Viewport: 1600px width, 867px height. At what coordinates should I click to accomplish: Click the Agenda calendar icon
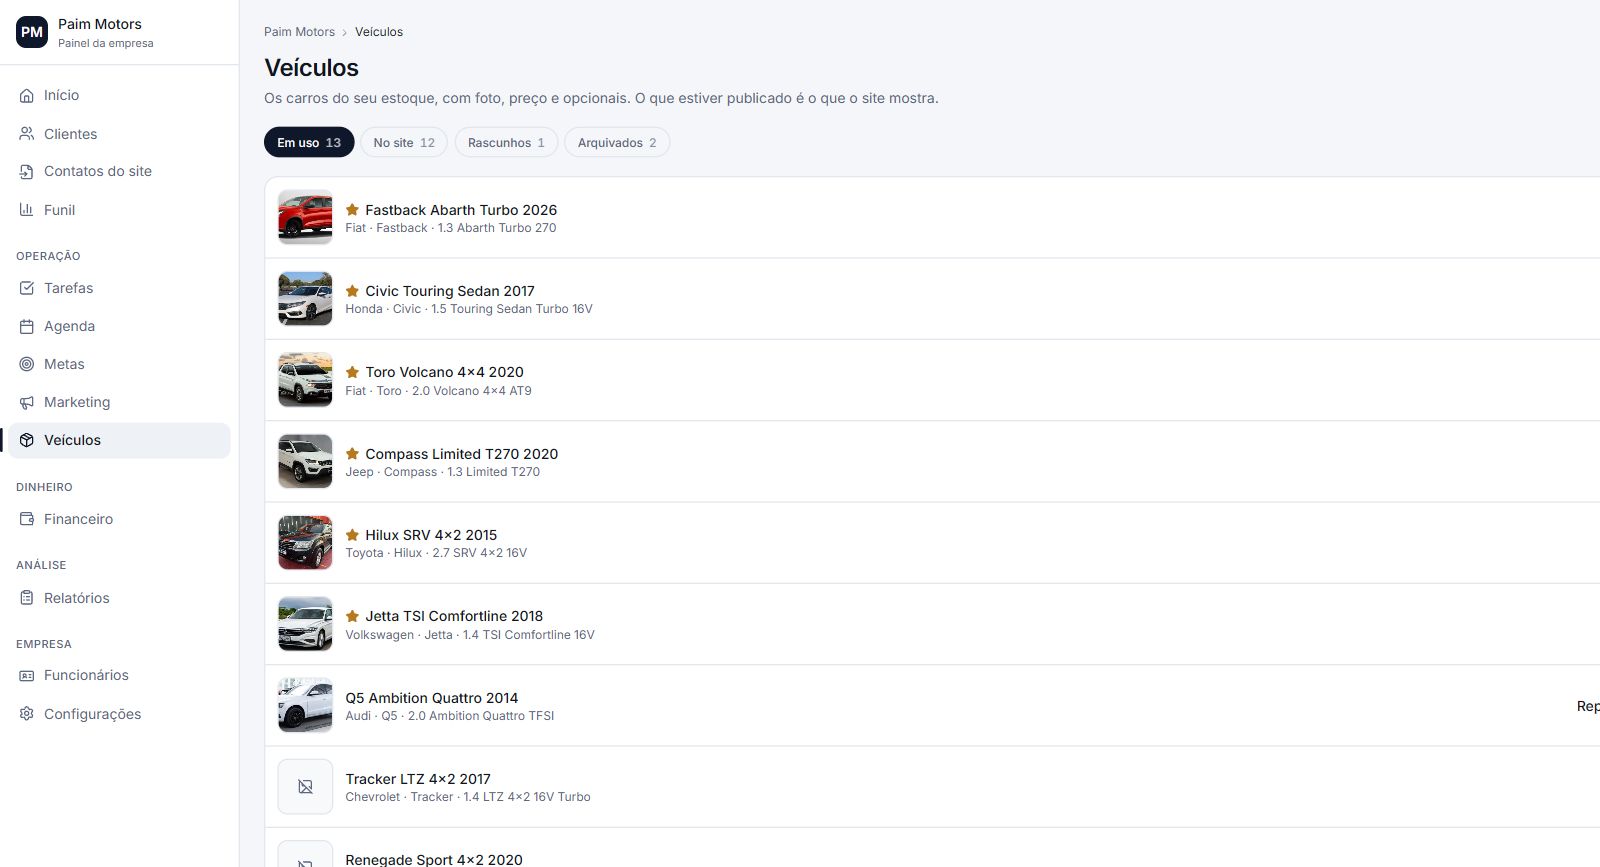(x=27, y=326)
